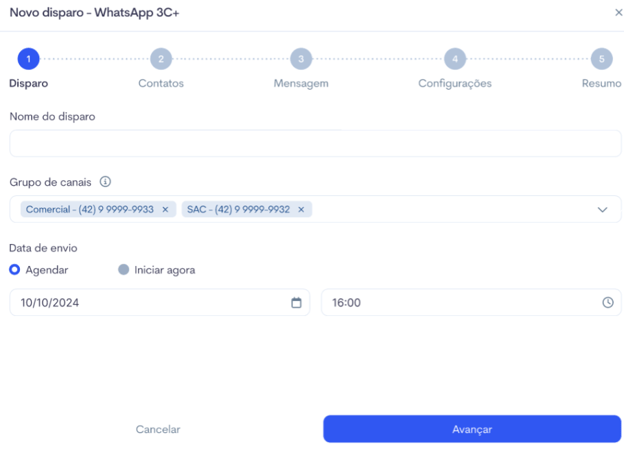624x453 pixels.
Task: Select the Disparo step label
Action: click(x=29, y=84)
